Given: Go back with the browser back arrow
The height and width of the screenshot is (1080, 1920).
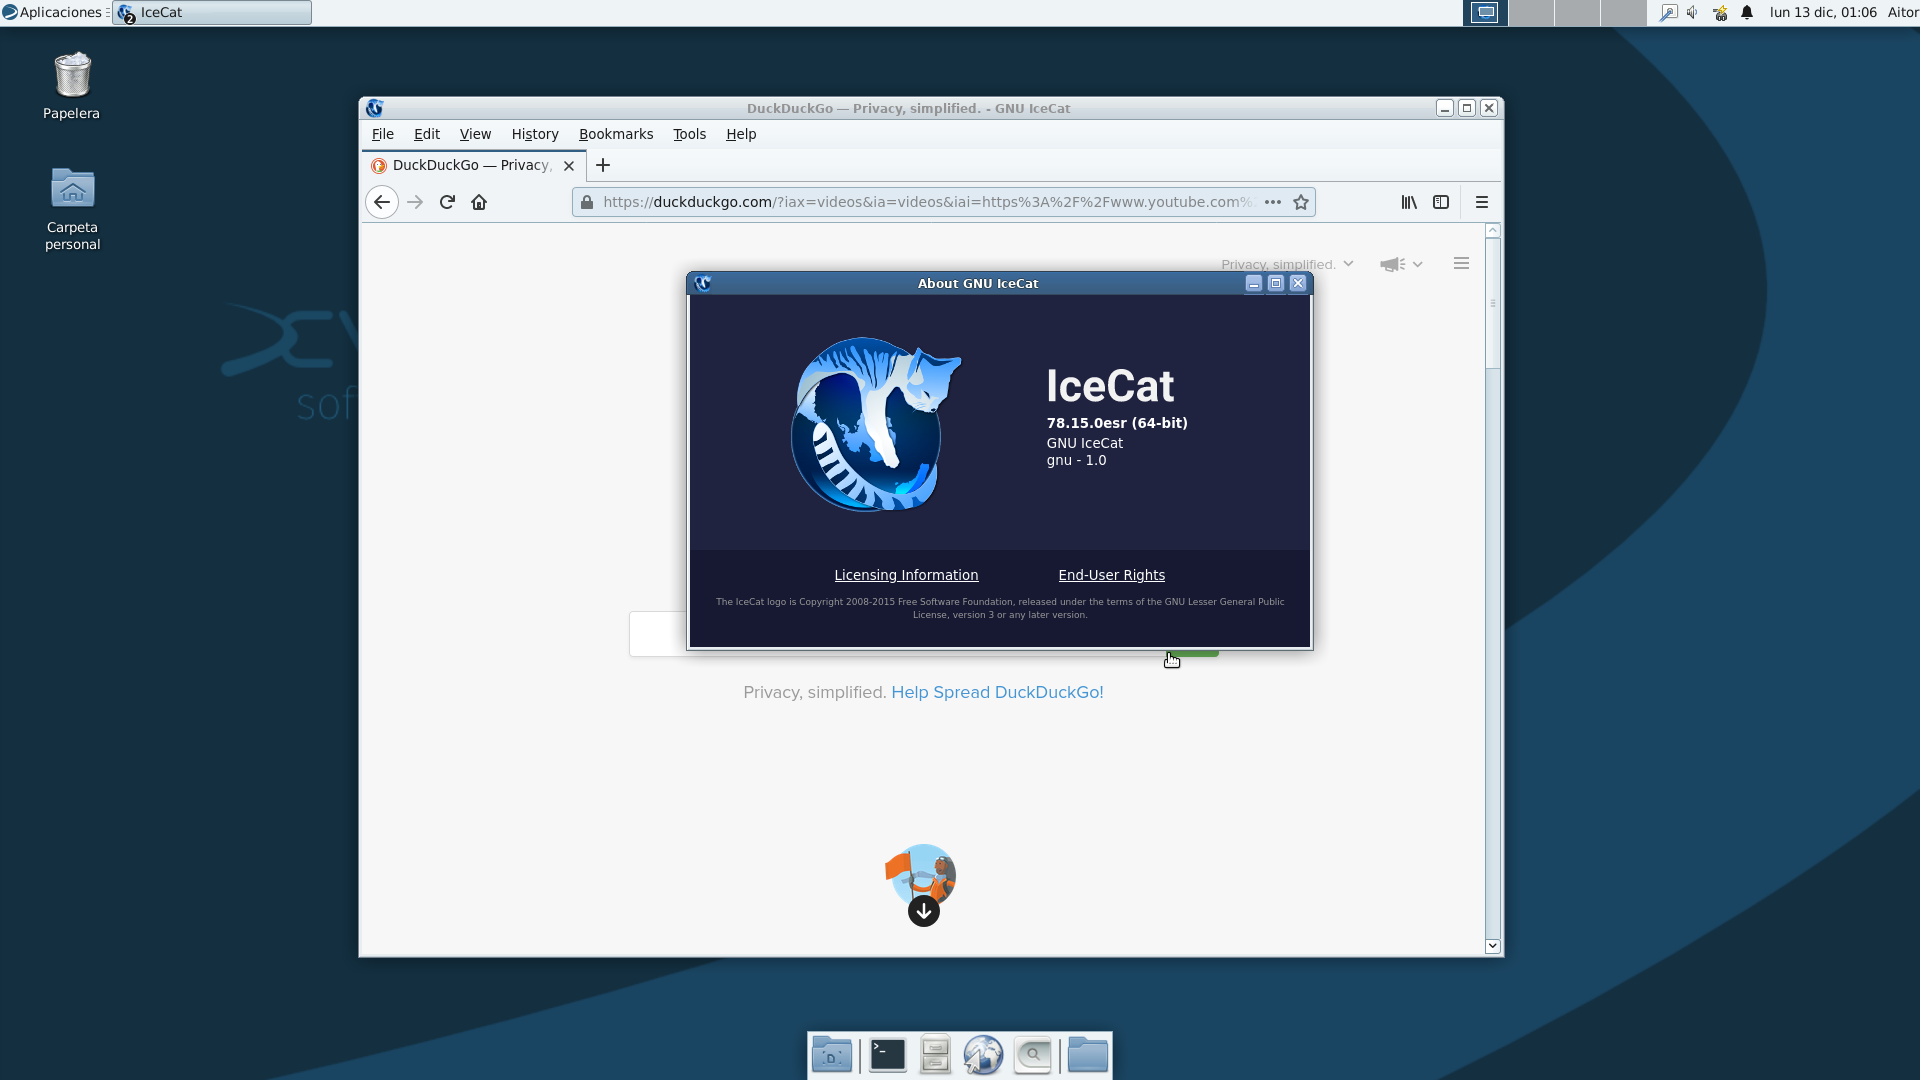Looking at the screenshot, I should click(382, 202).
